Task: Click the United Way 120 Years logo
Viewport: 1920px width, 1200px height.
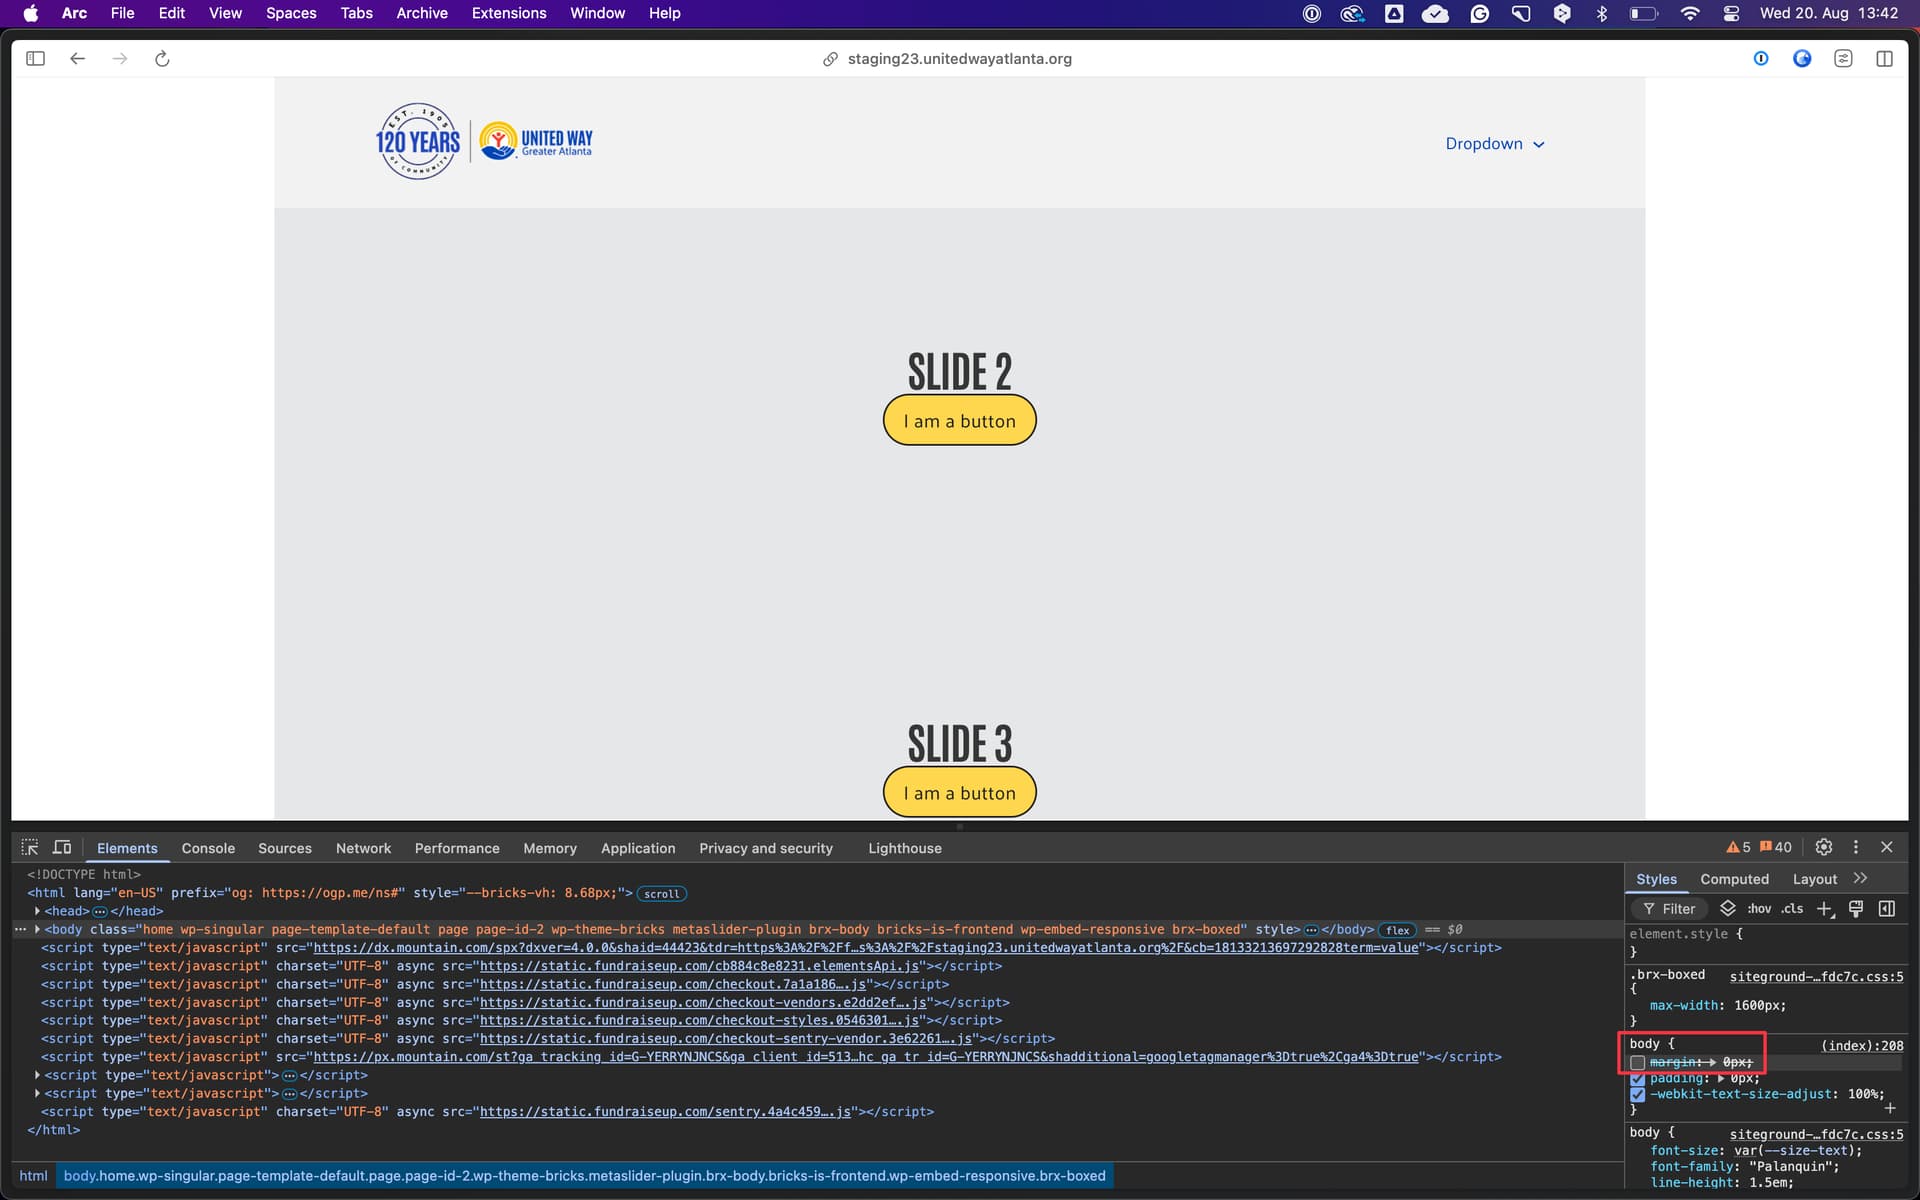Action: point(484,142)
